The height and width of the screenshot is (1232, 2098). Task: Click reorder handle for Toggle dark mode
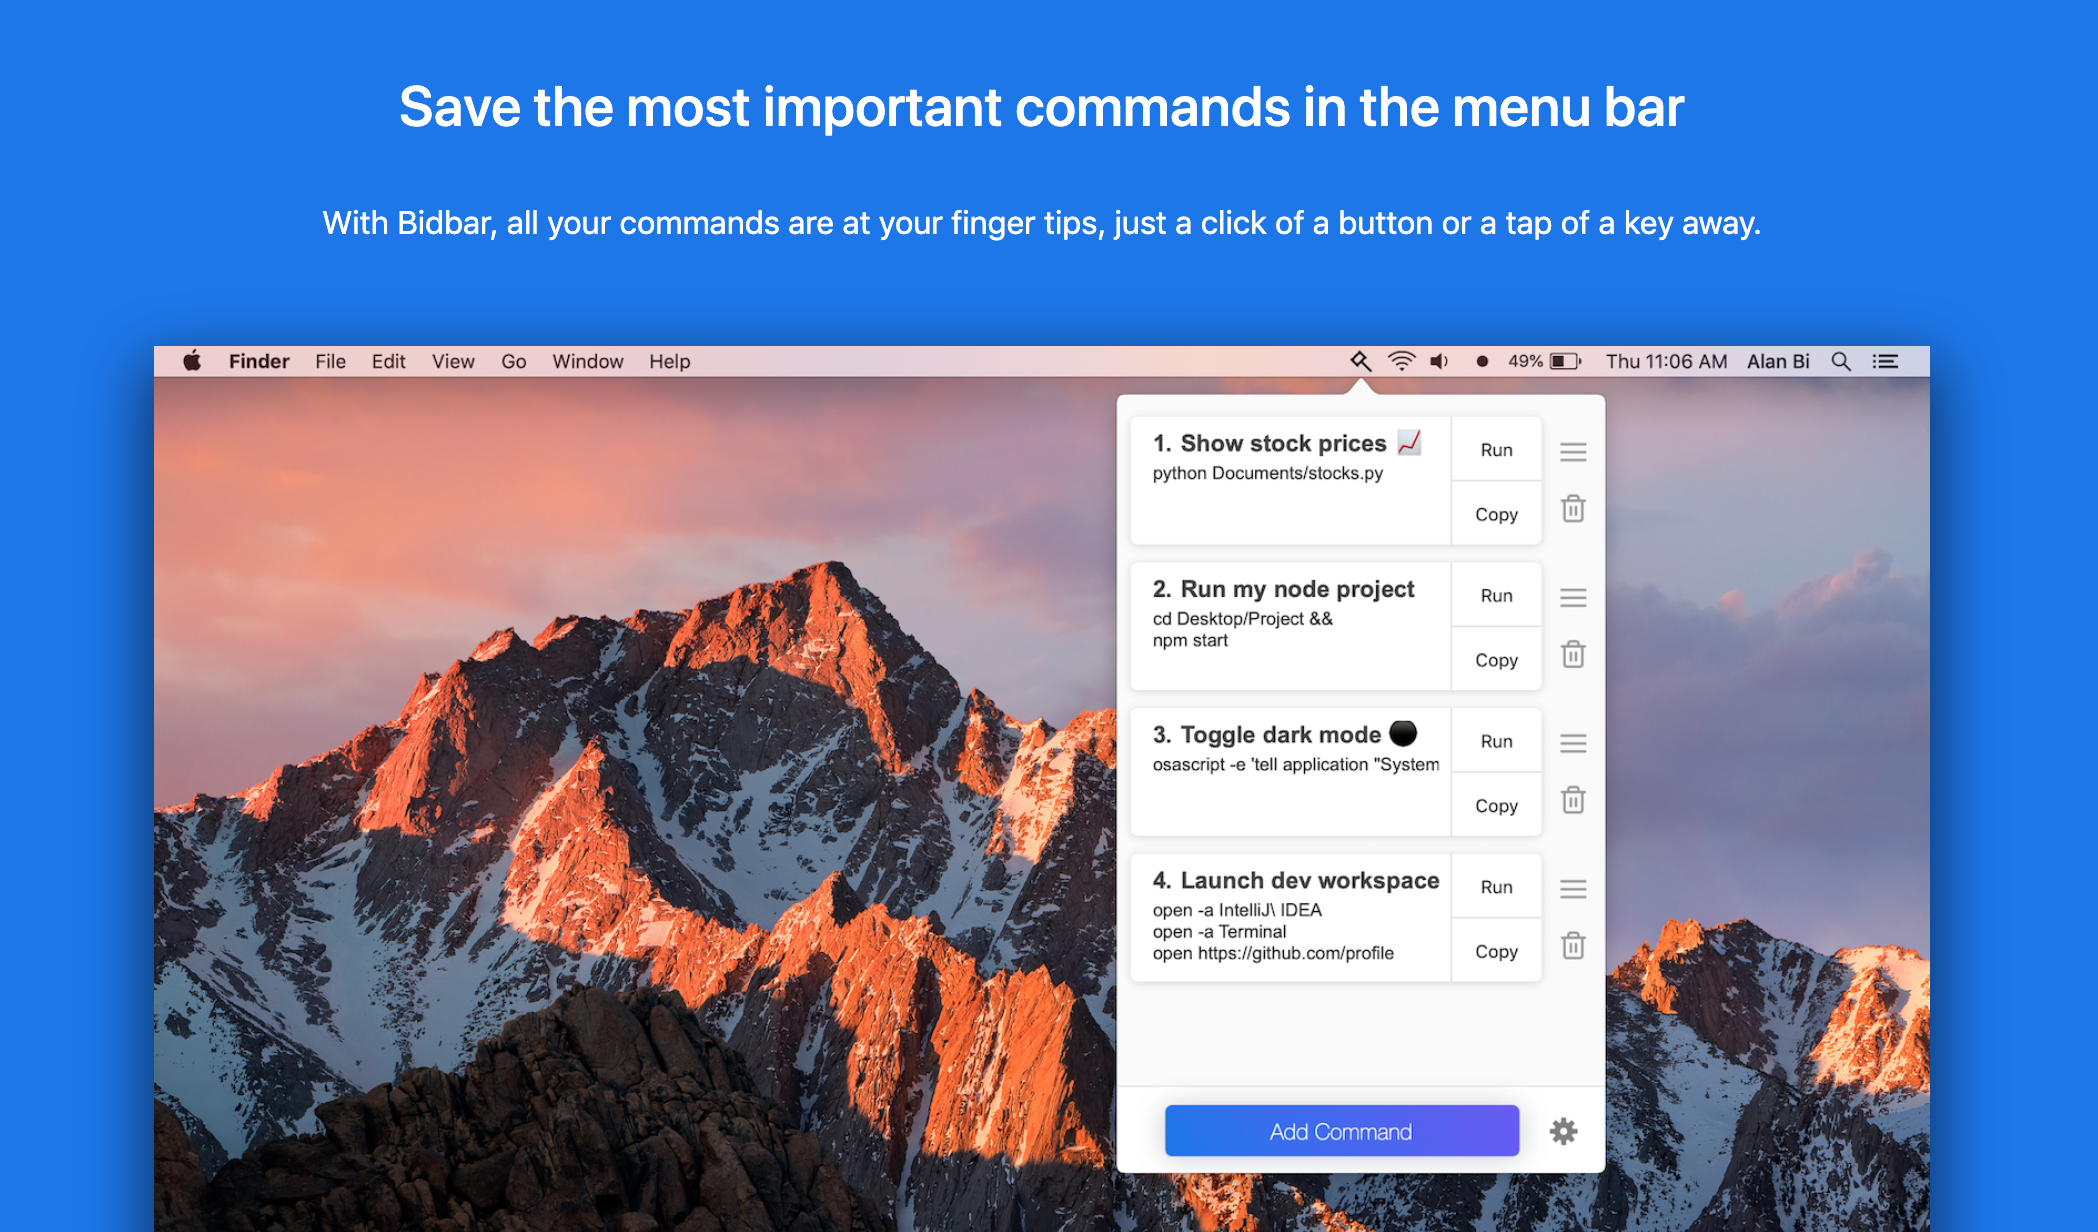coord(1573,743)
